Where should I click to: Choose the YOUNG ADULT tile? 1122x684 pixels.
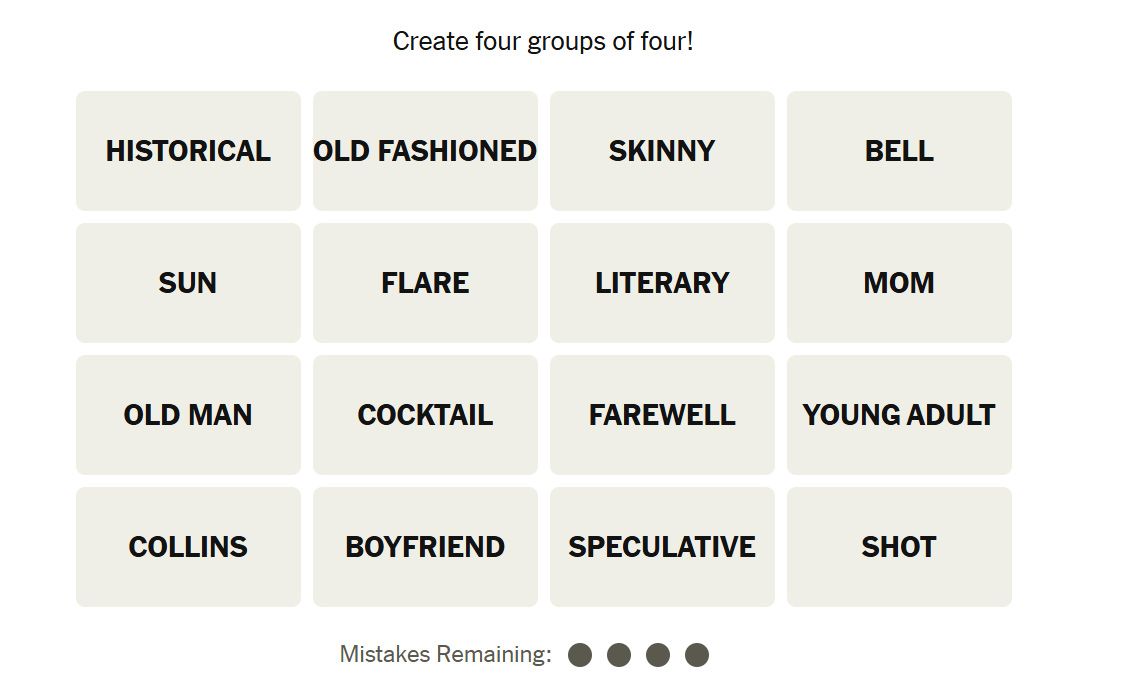(x=899, y=415)
